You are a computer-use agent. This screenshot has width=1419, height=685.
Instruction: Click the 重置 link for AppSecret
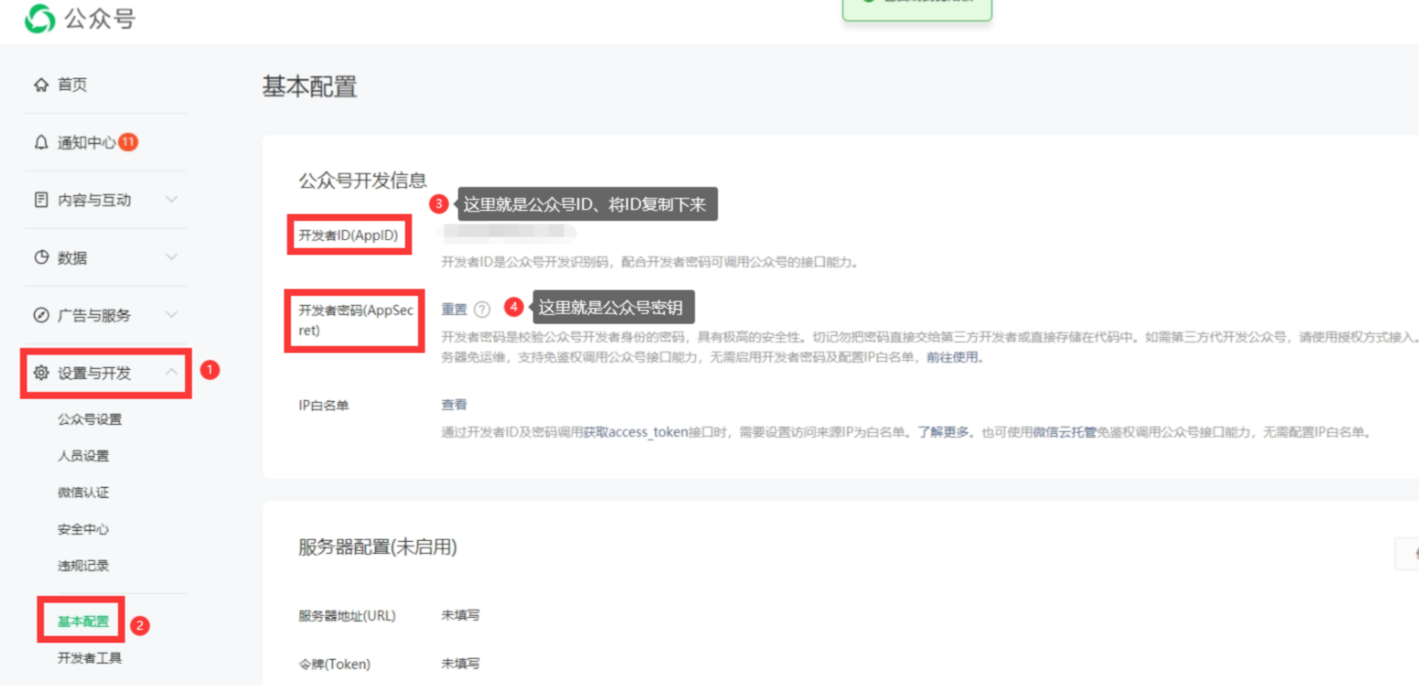coord(454,310)
